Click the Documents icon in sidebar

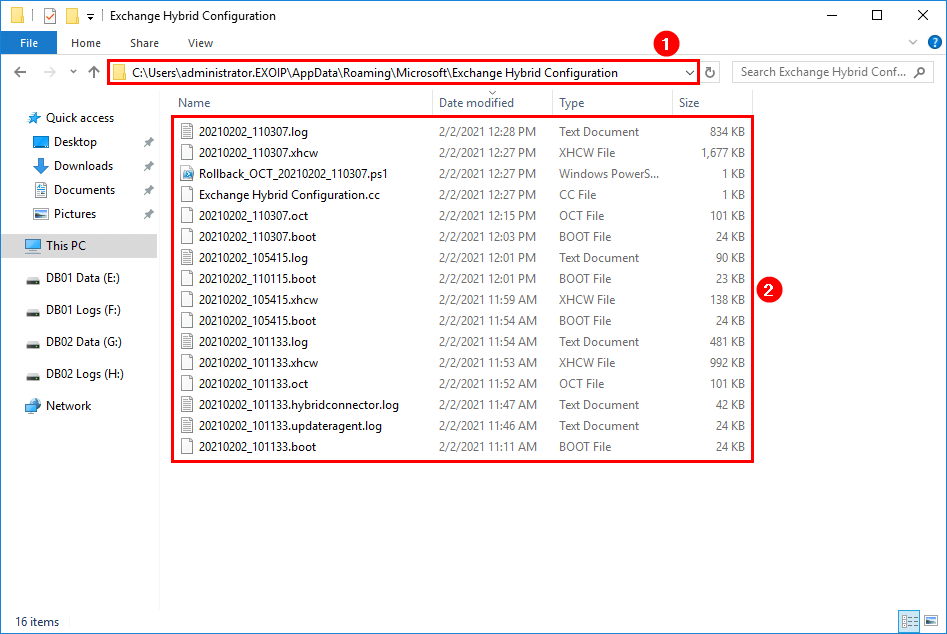coord(41,190)
